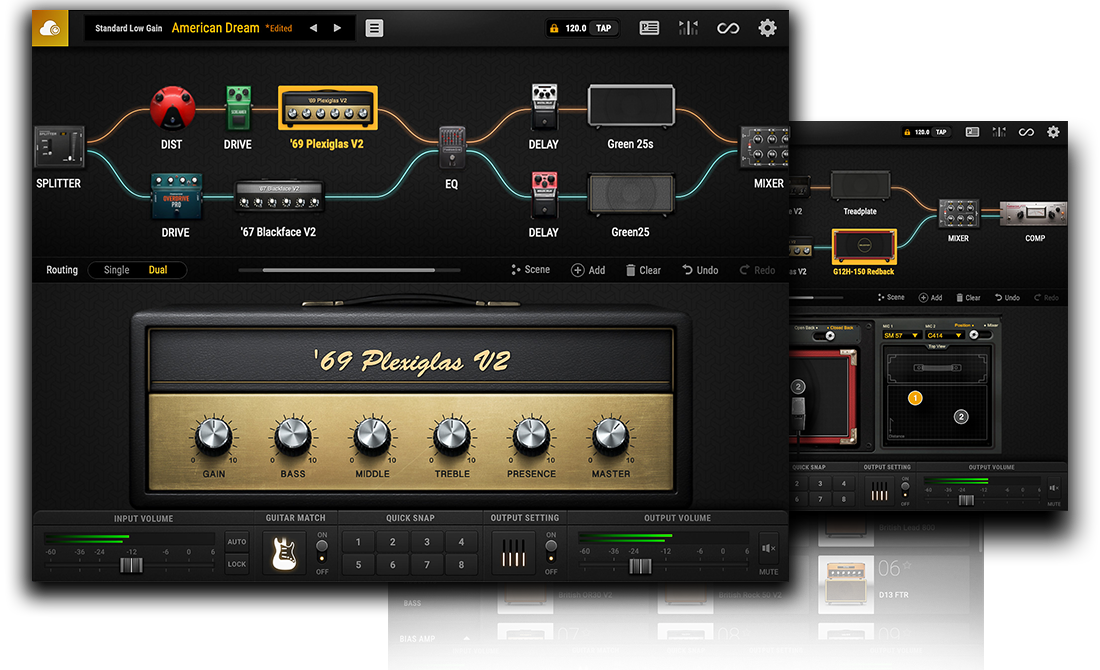
Task: Select Quick Snap 7 in the front window
Action: (427, 564)
